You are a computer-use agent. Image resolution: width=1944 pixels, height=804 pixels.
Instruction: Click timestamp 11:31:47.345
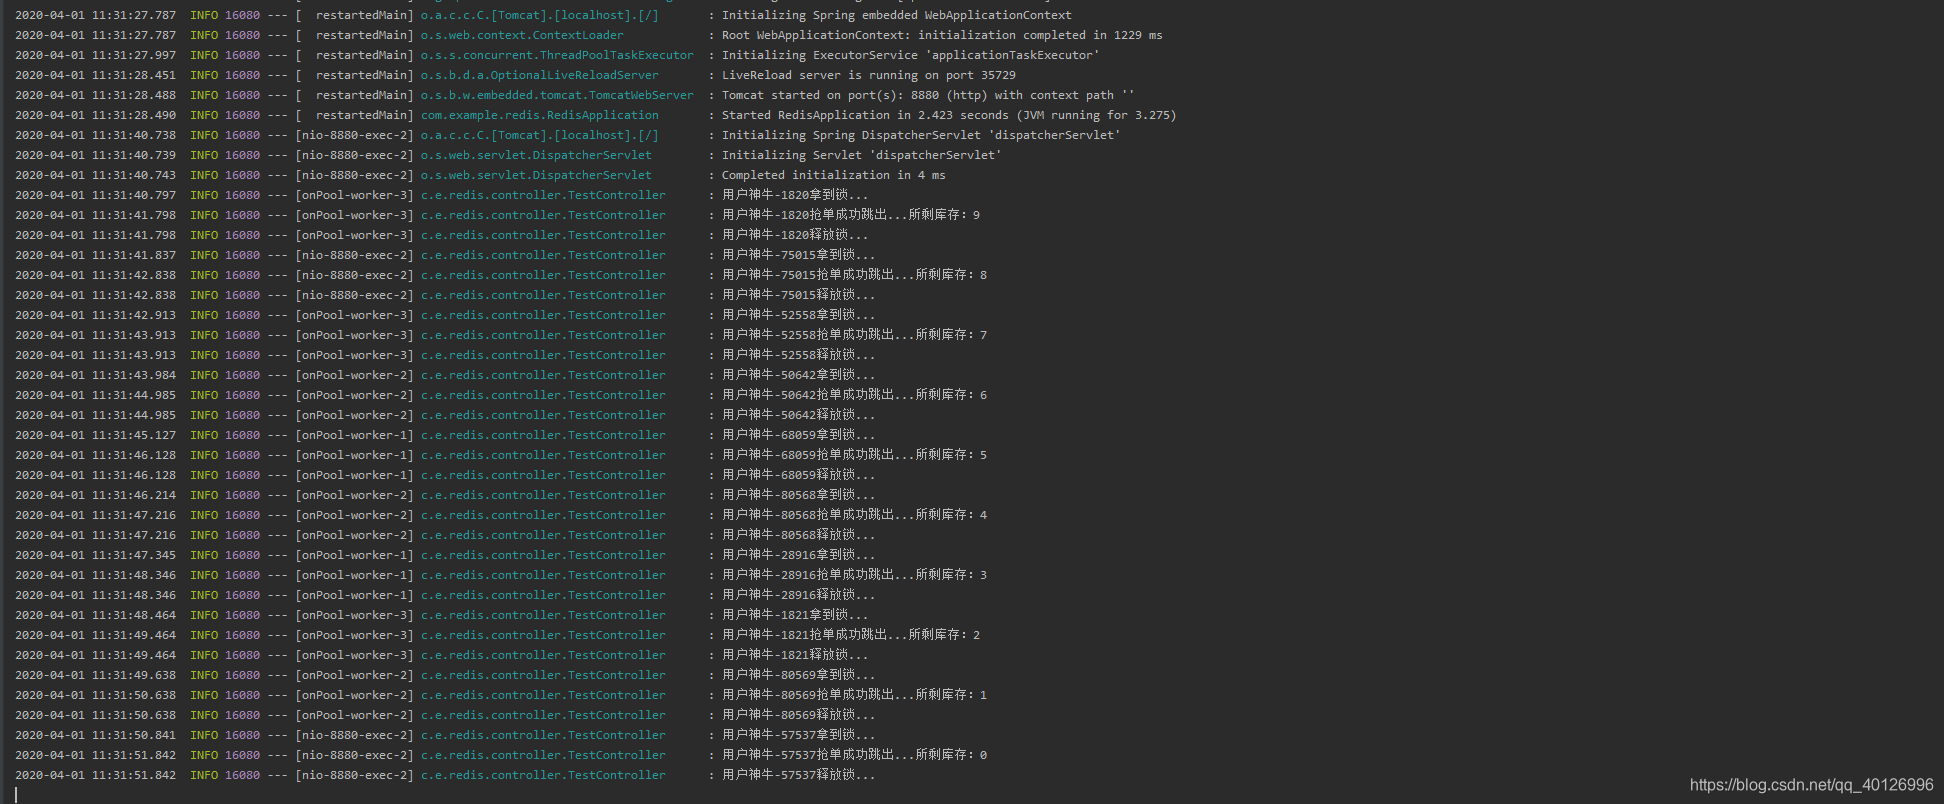134,555
